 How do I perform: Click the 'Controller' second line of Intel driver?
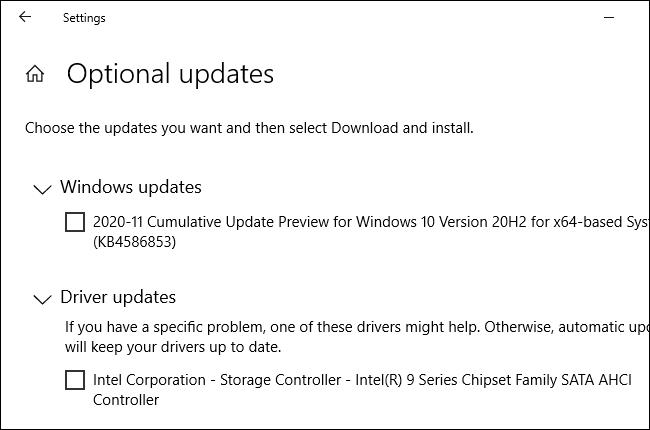(126, 400)
